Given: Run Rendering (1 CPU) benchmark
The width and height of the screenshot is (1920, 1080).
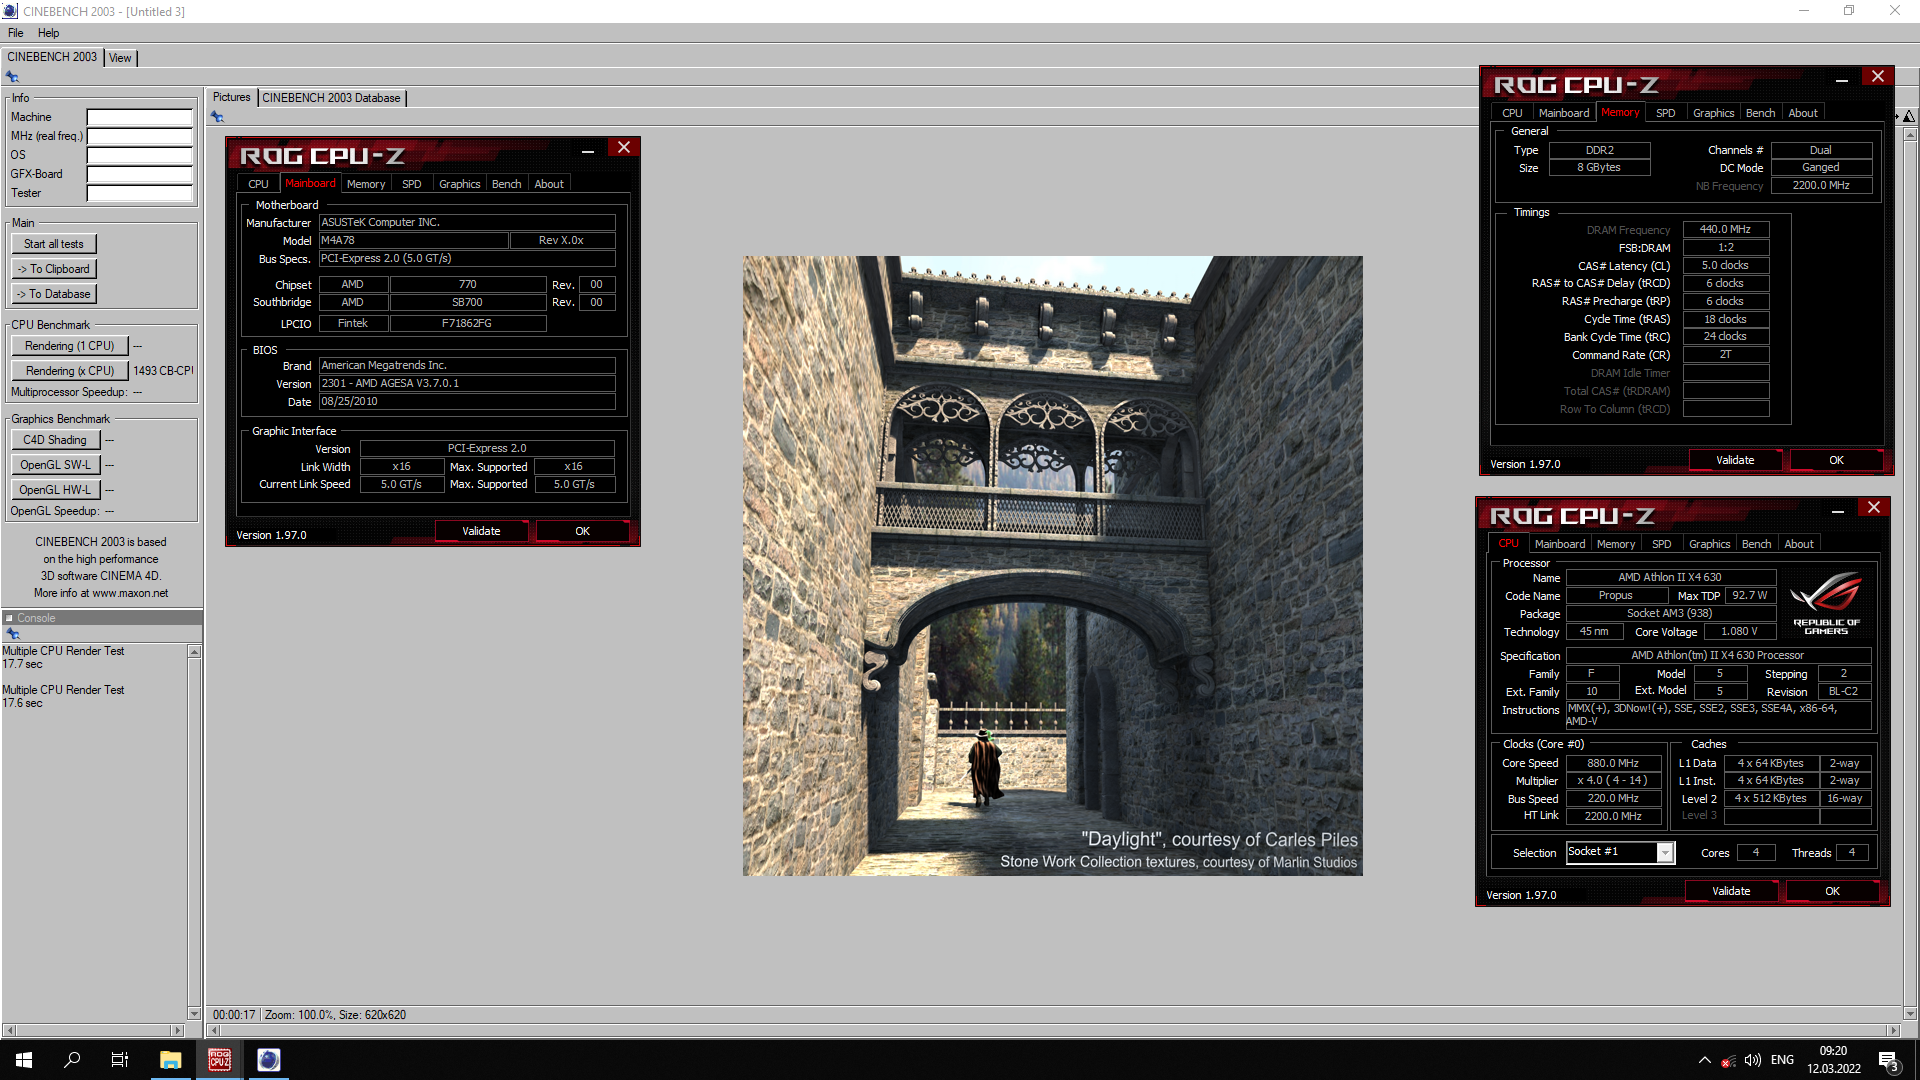Looking at the screenshot, I should (70, 346).
